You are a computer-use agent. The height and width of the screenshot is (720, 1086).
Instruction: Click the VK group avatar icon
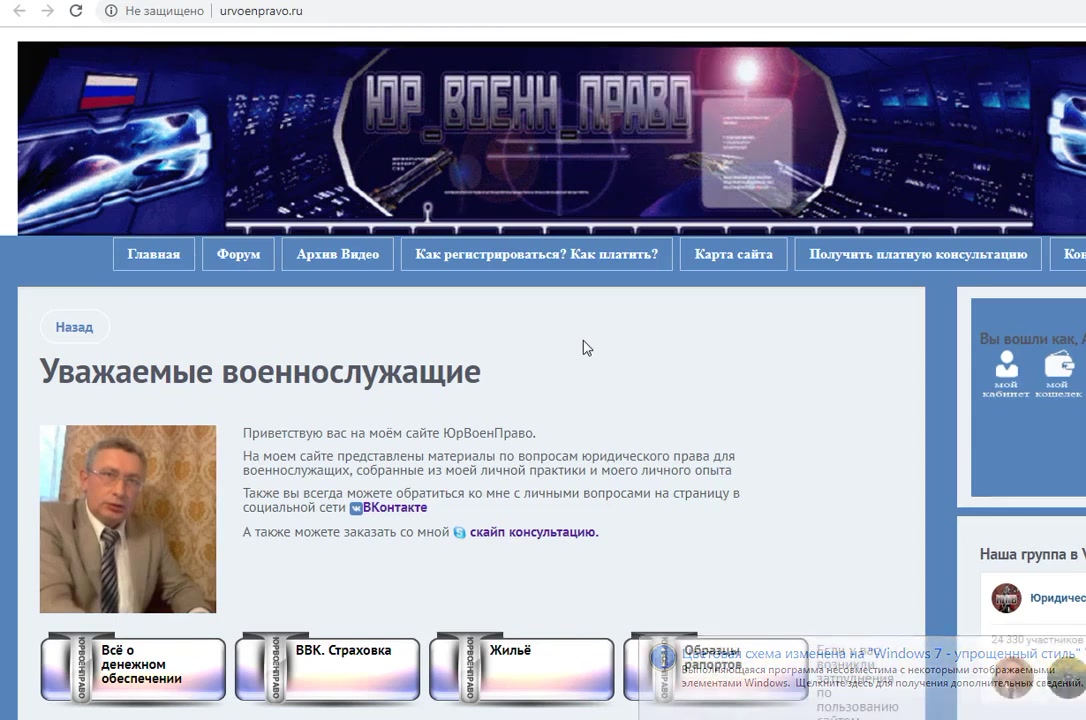pyautogui.click(x=1006, y=598)
